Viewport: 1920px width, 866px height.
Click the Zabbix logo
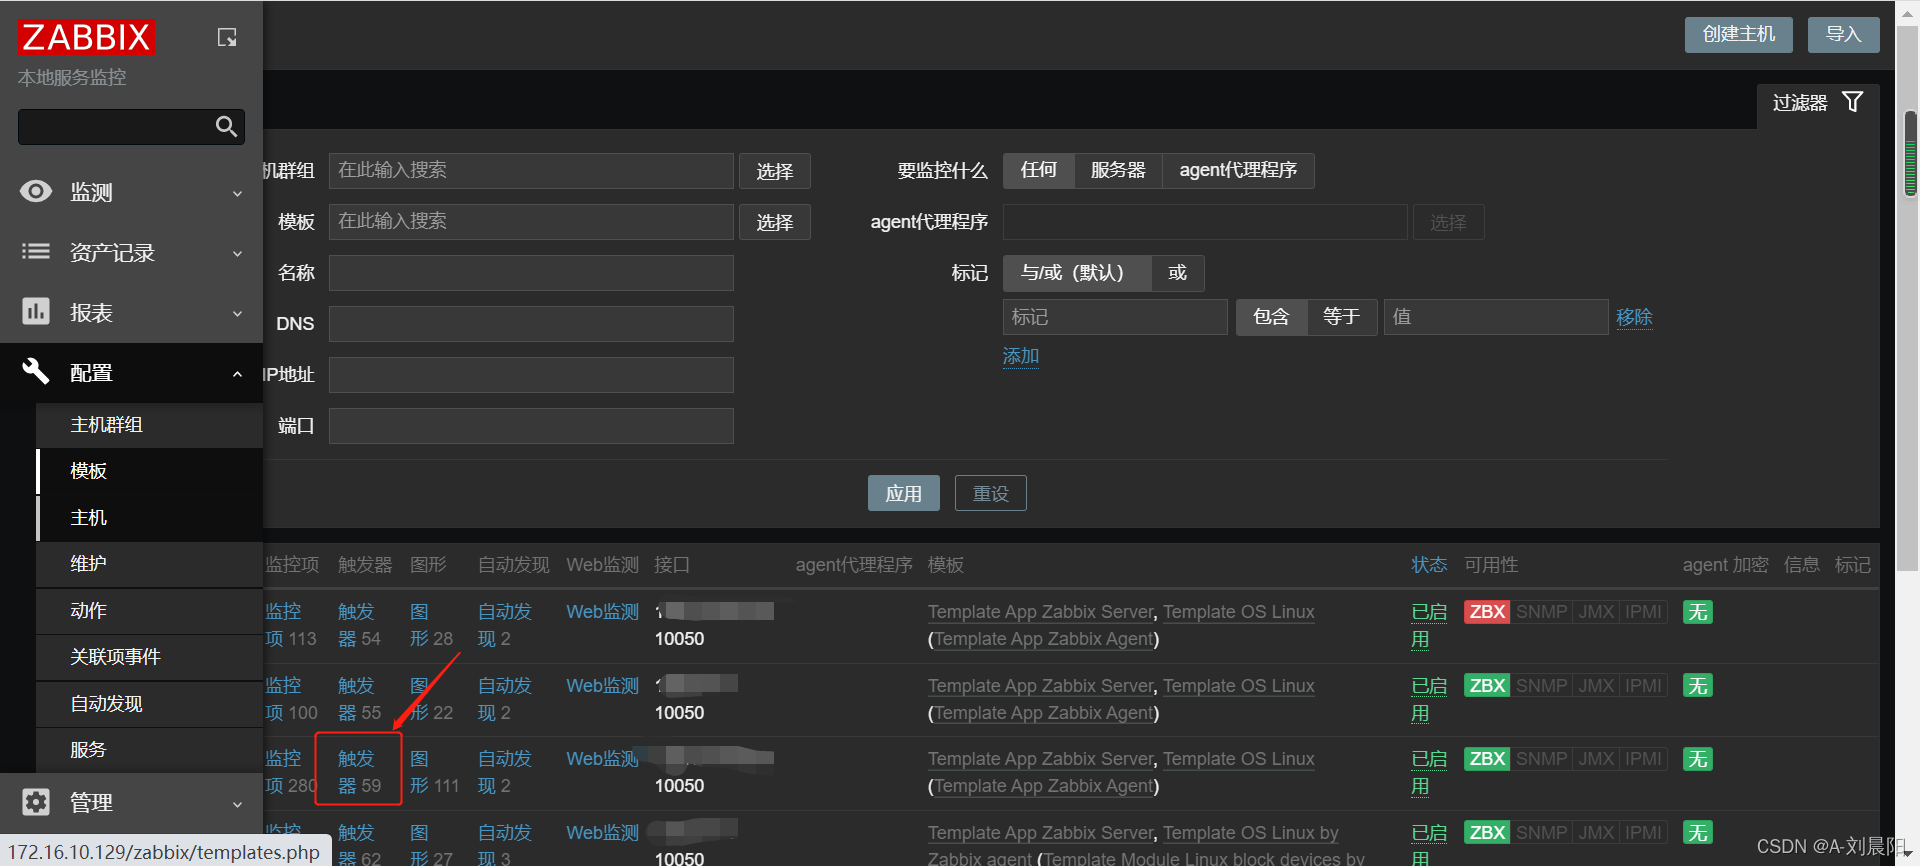[86, 37]
